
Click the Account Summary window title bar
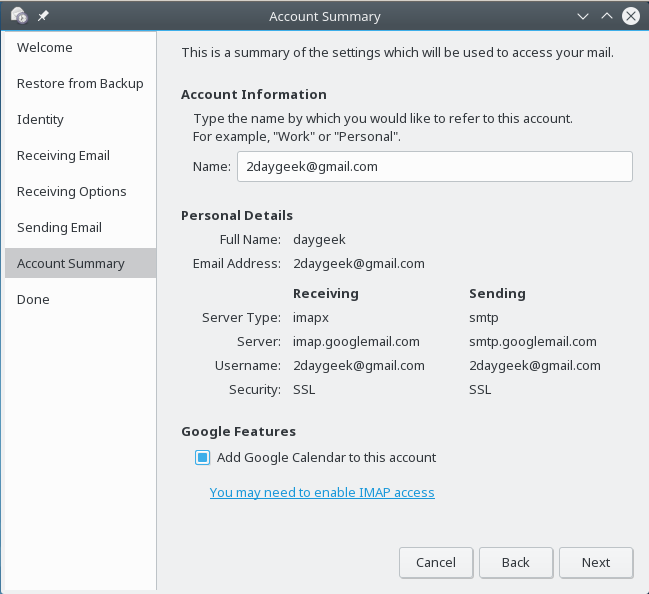click(x=324, y=17)
